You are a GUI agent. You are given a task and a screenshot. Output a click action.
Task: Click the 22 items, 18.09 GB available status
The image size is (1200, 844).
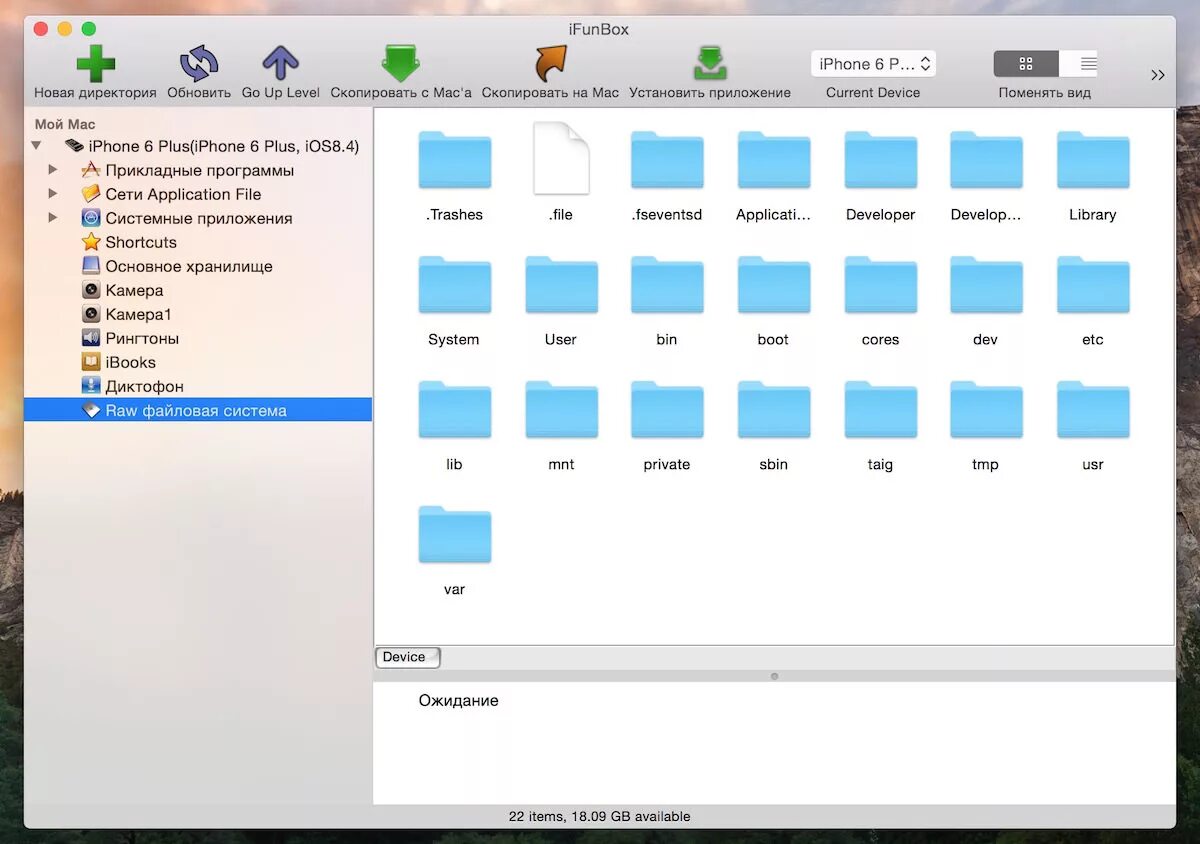(x=599, y=816)
